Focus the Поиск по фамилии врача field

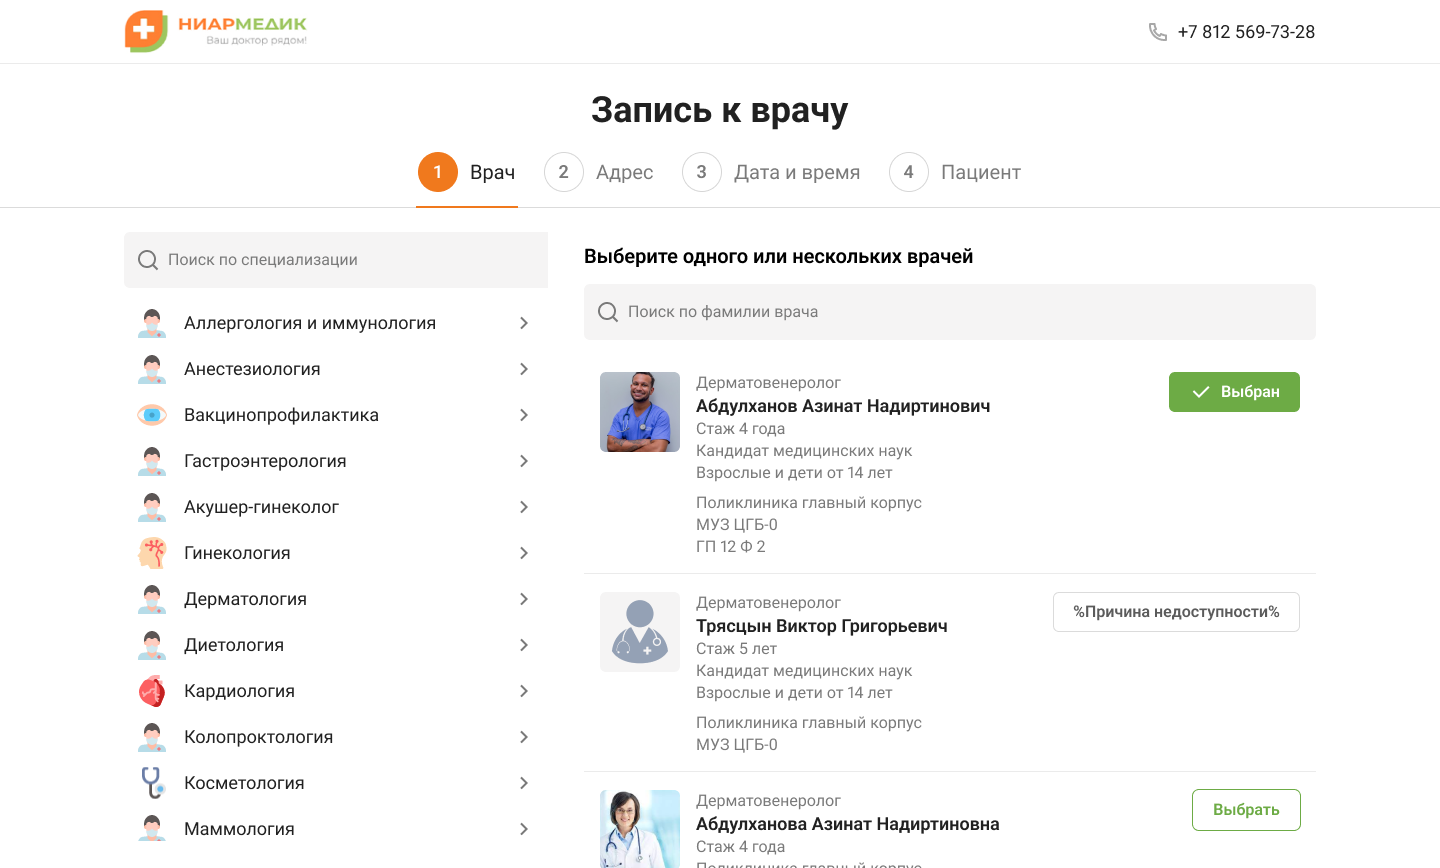pos(950,312)
